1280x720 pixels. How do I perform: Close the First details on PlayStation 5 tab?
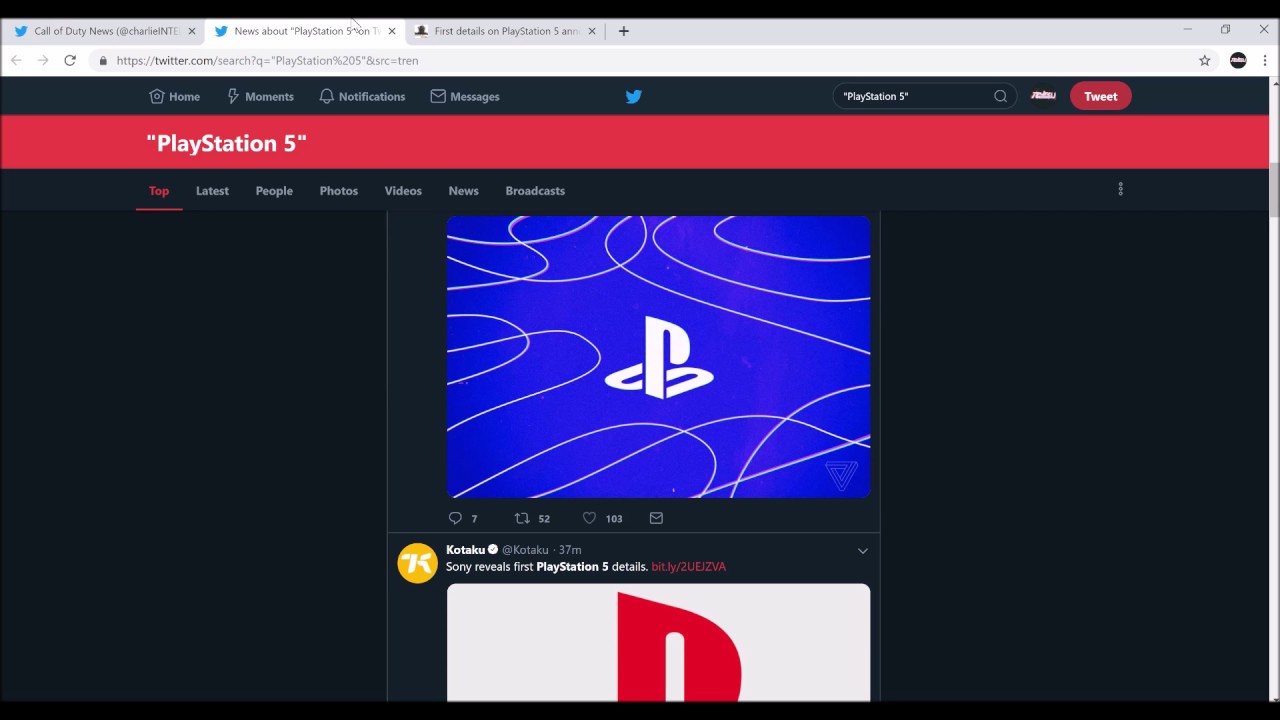click(x=591, y=31)
